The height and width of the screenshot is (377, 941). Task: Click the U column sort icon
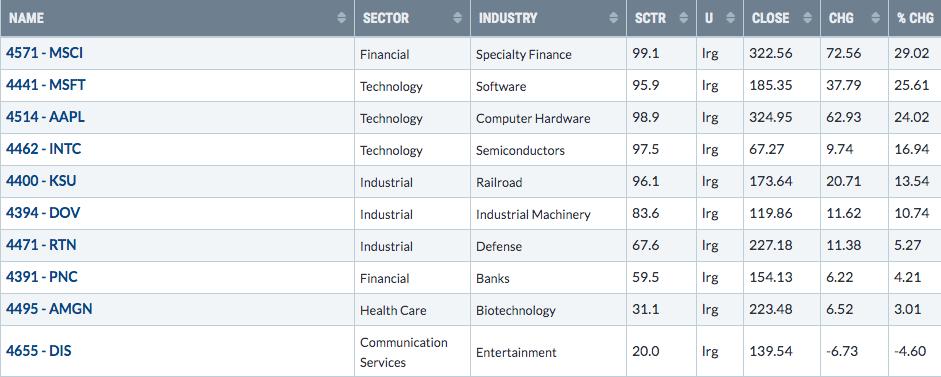[730, 18]
